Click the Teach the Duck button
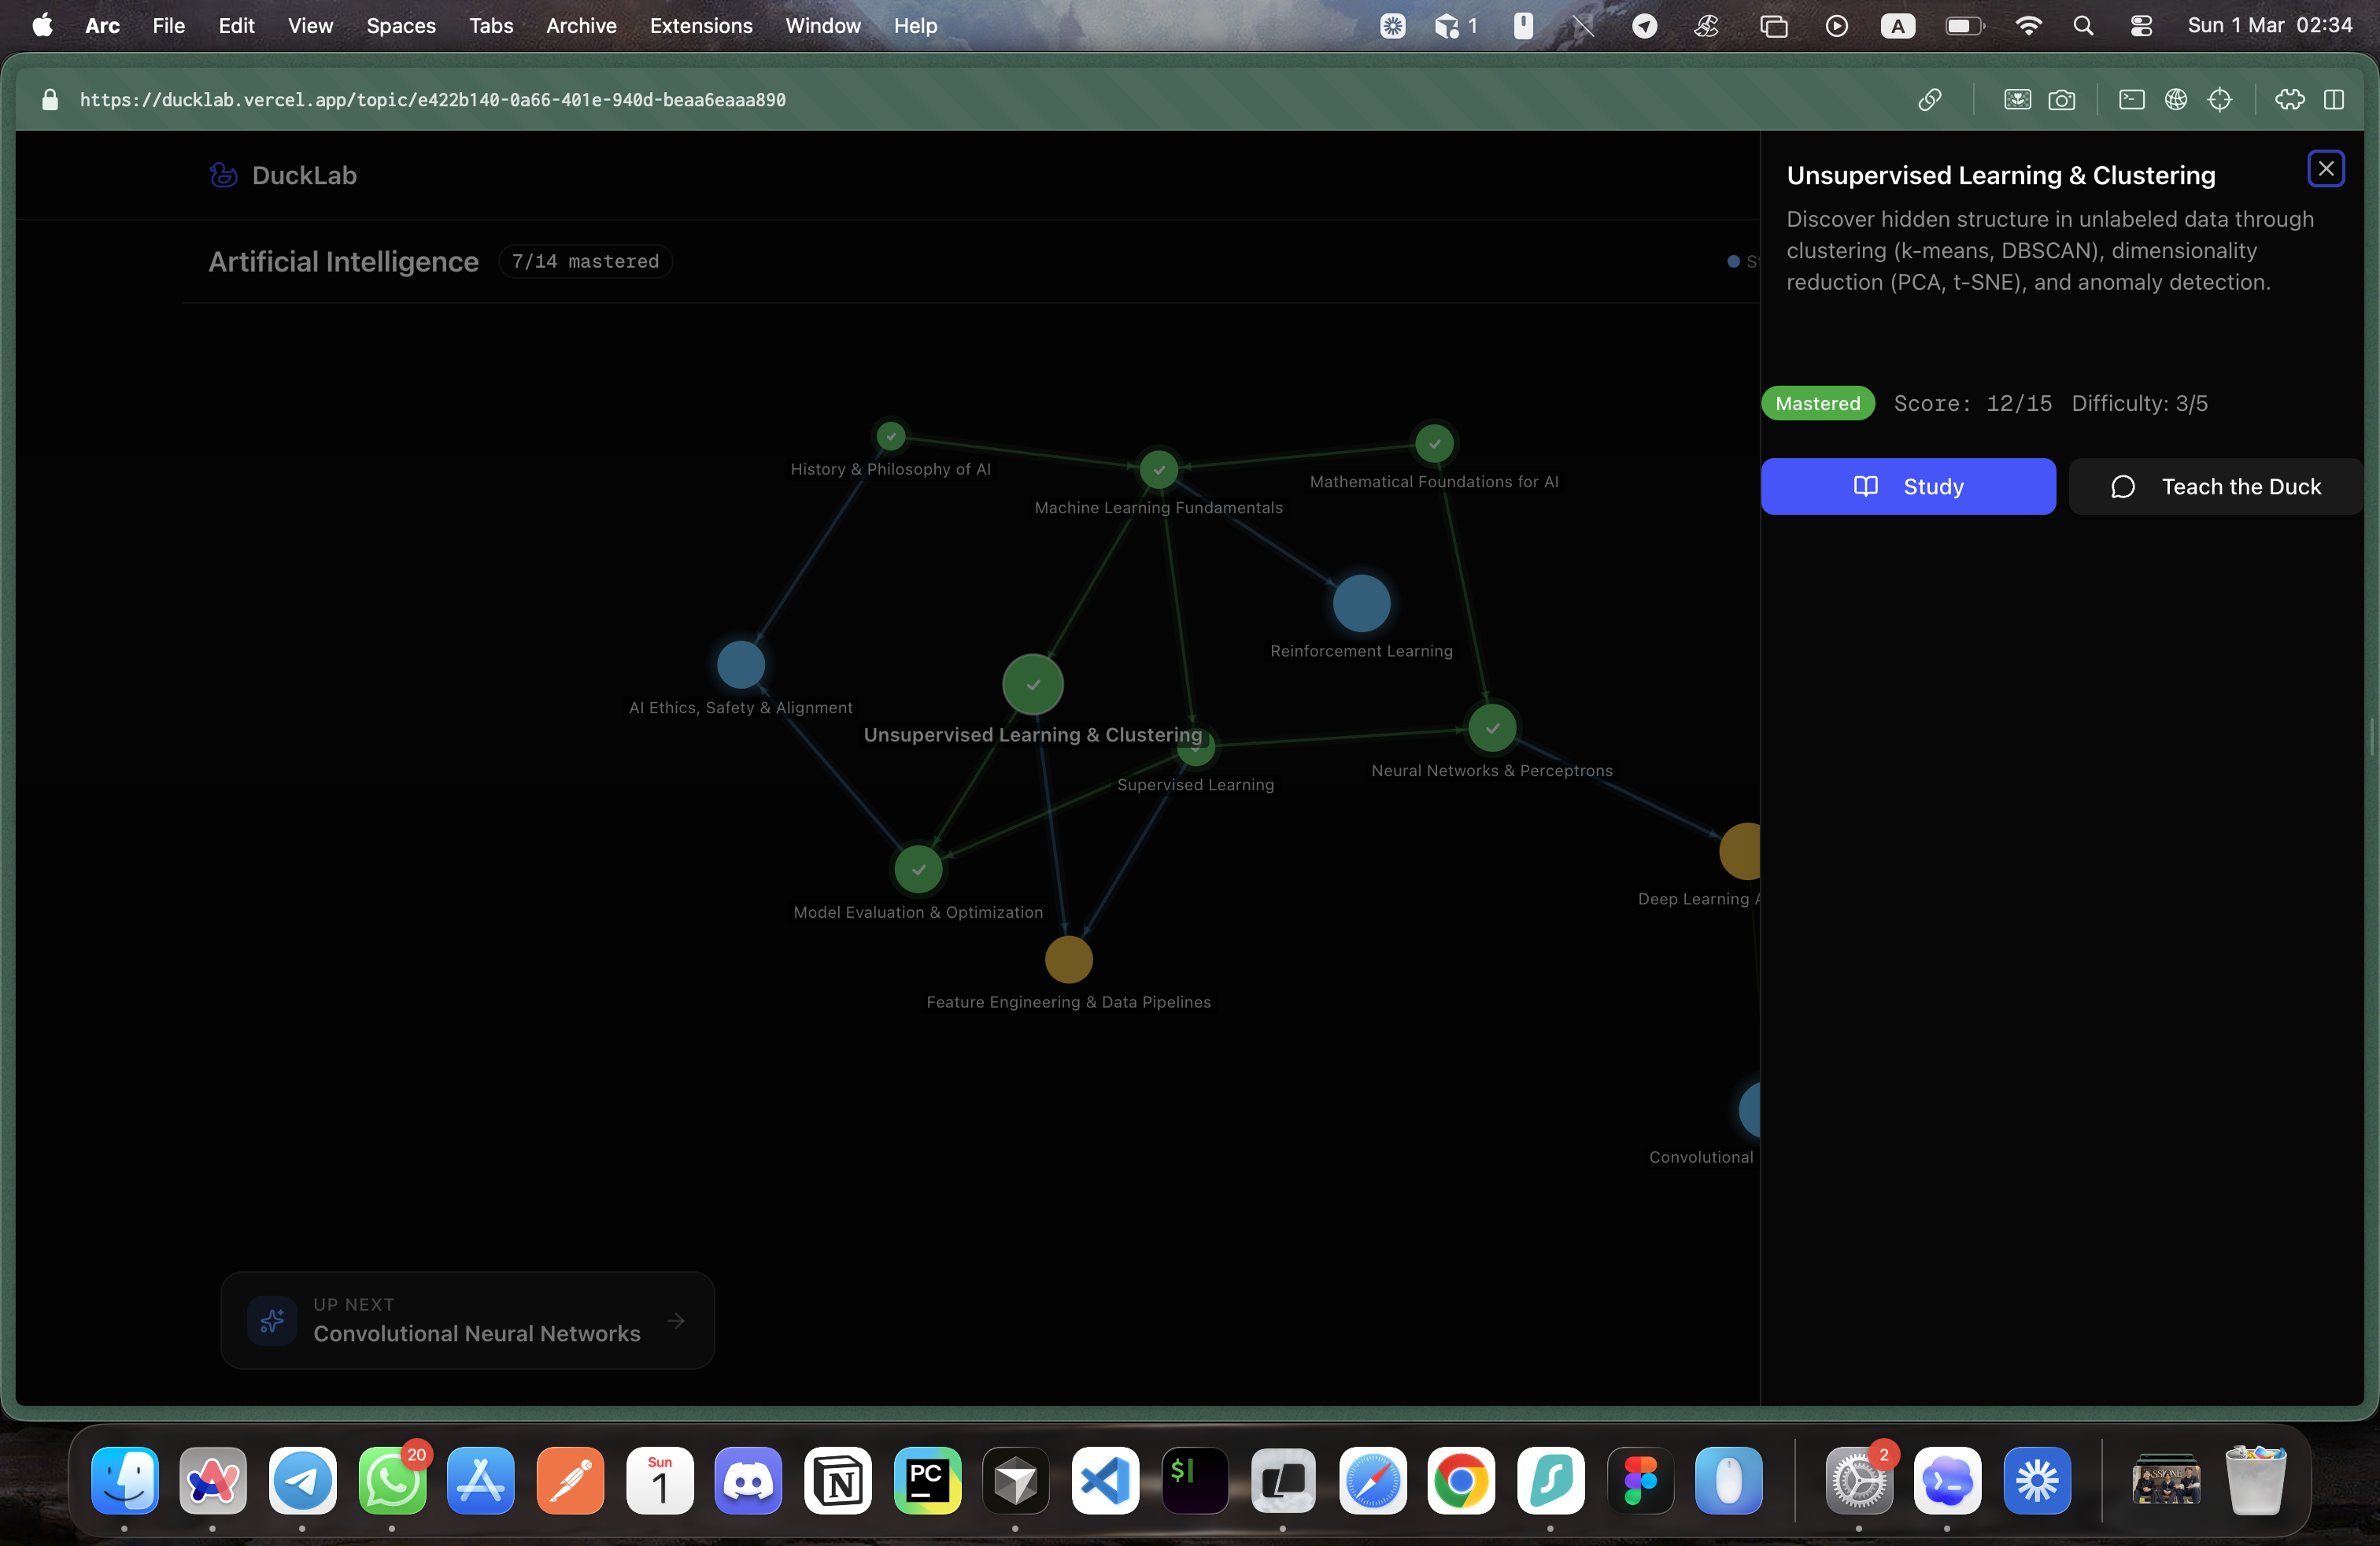Image resolution: width=2380 pixels, height=1546 pixels. (2216, 487)
